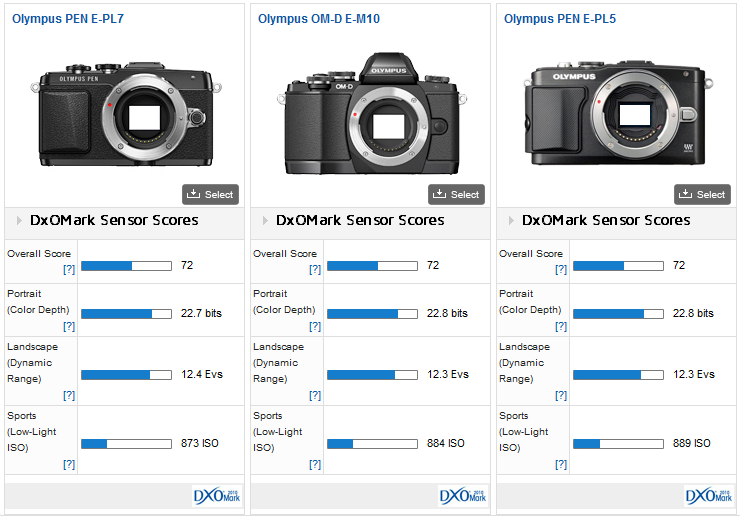Open the Olympus OM-D E-M10 title link

318,19
